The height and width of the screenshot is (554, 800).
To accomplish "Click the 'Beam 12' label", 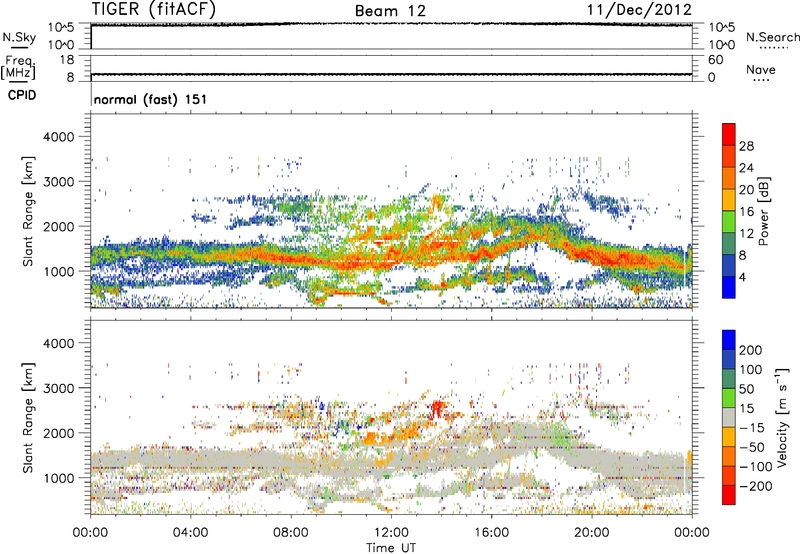I will click(x=390, y=11).
